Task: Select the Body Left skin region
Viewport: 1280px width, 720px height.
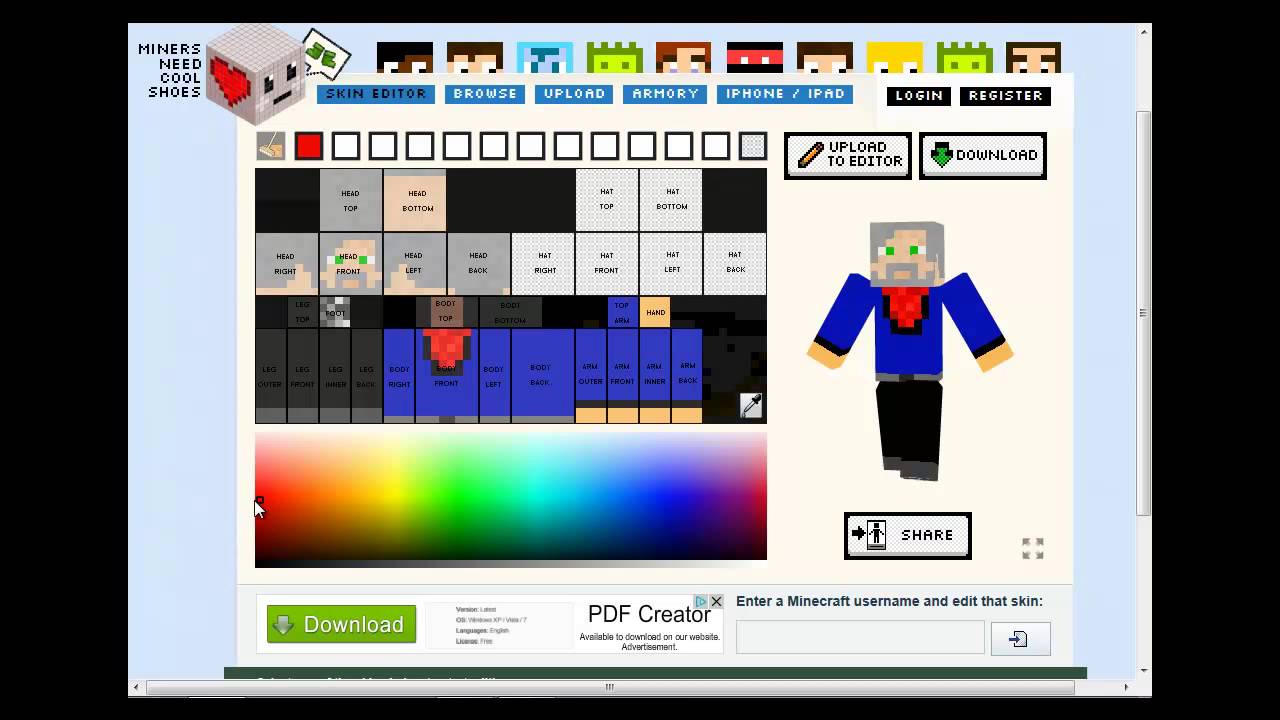Action: pyautogui.click(x=495, y=376)
